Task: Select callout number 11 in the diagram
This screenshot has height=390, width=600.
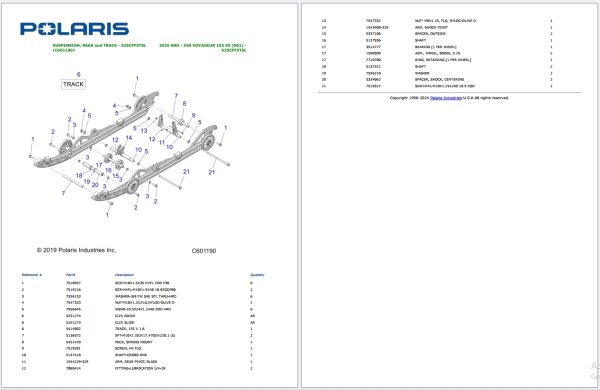Action: point(162,142)
